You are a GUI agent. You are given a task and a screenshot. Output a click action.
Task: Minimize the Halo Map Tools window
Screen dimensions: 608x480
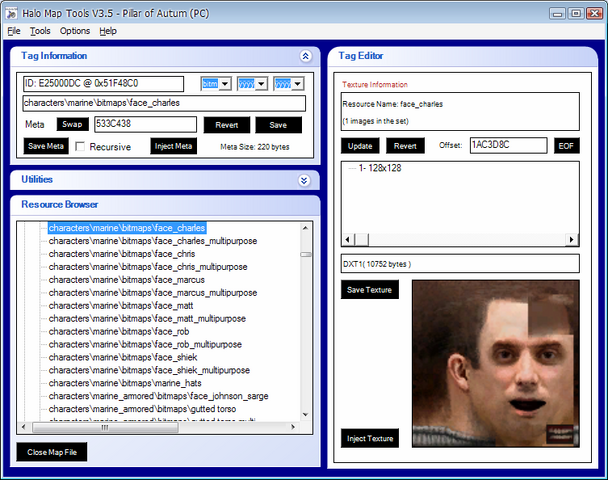pyautogui.click(x=557, y=14)
